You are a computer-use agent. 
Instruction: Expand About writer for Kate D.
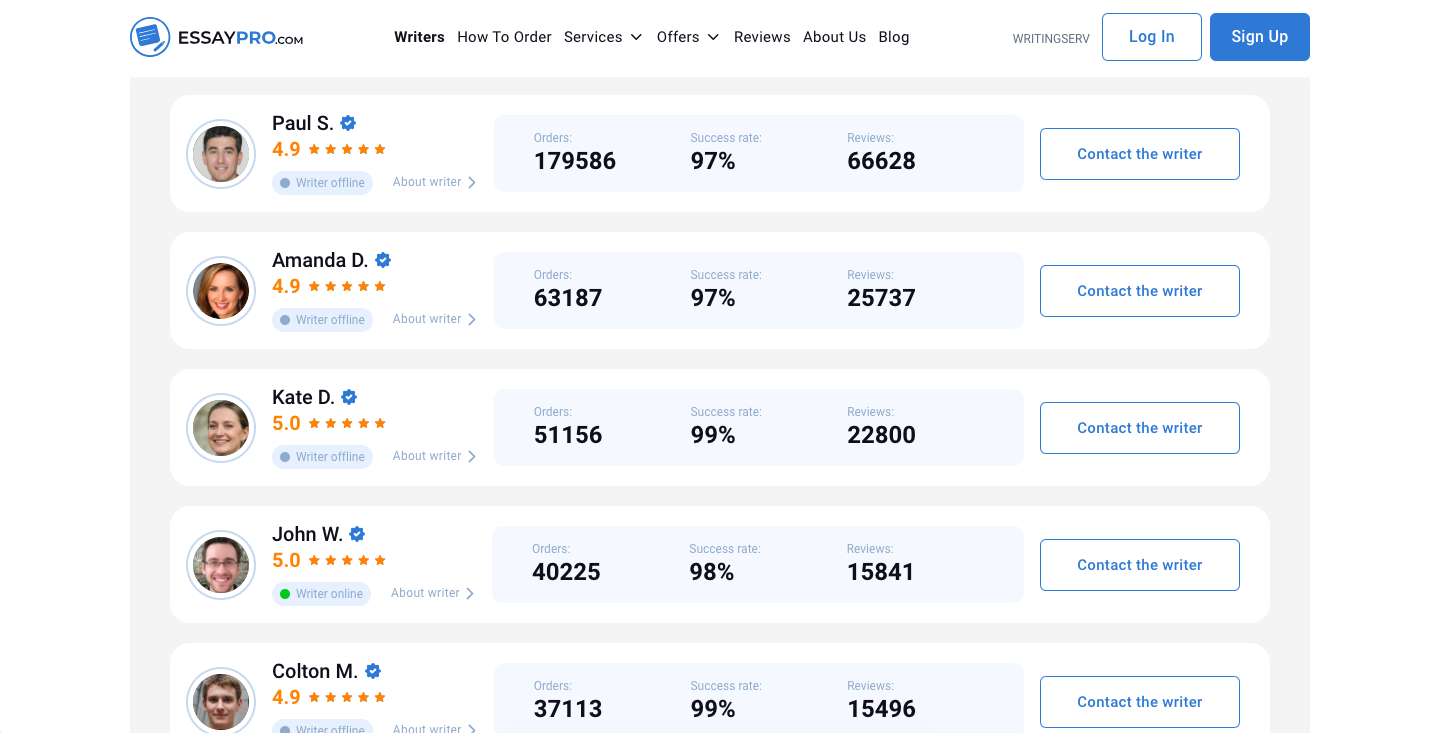coord(434,456)
